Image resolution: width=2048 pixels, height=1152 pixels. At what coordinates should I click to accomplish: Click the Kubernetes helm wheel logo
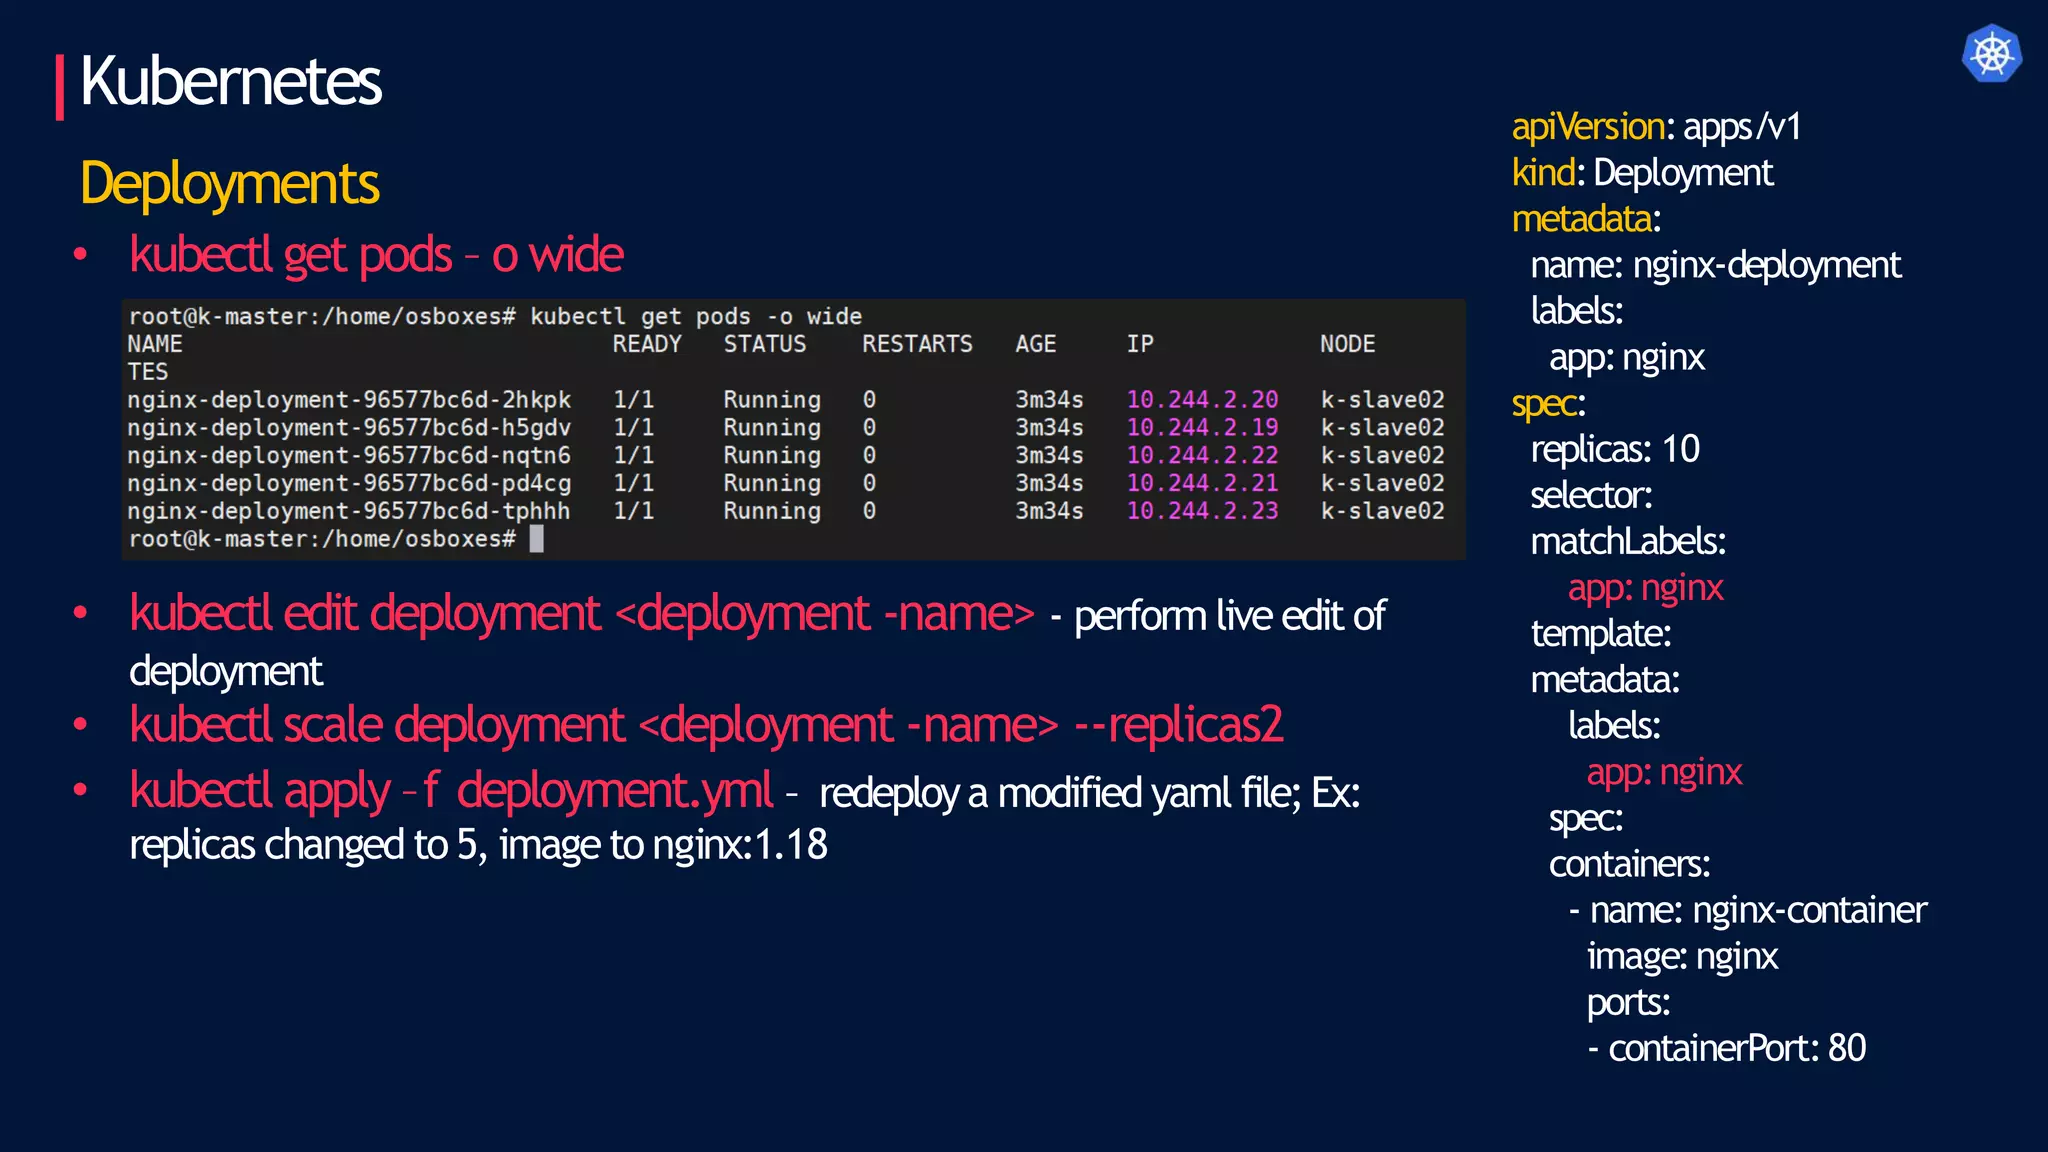click(1991, 53)
